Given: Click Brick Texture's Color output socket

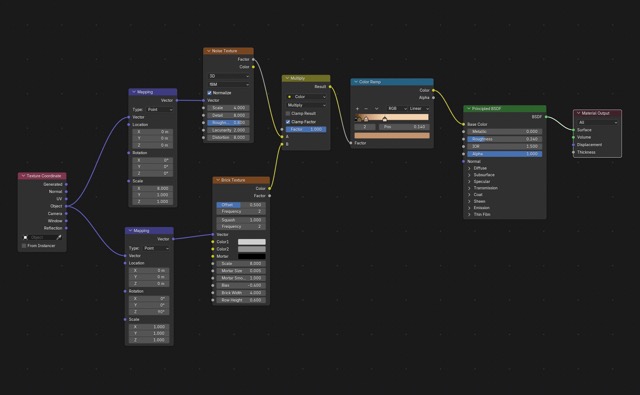Looking at the screenshot, I should pos(269,189).
